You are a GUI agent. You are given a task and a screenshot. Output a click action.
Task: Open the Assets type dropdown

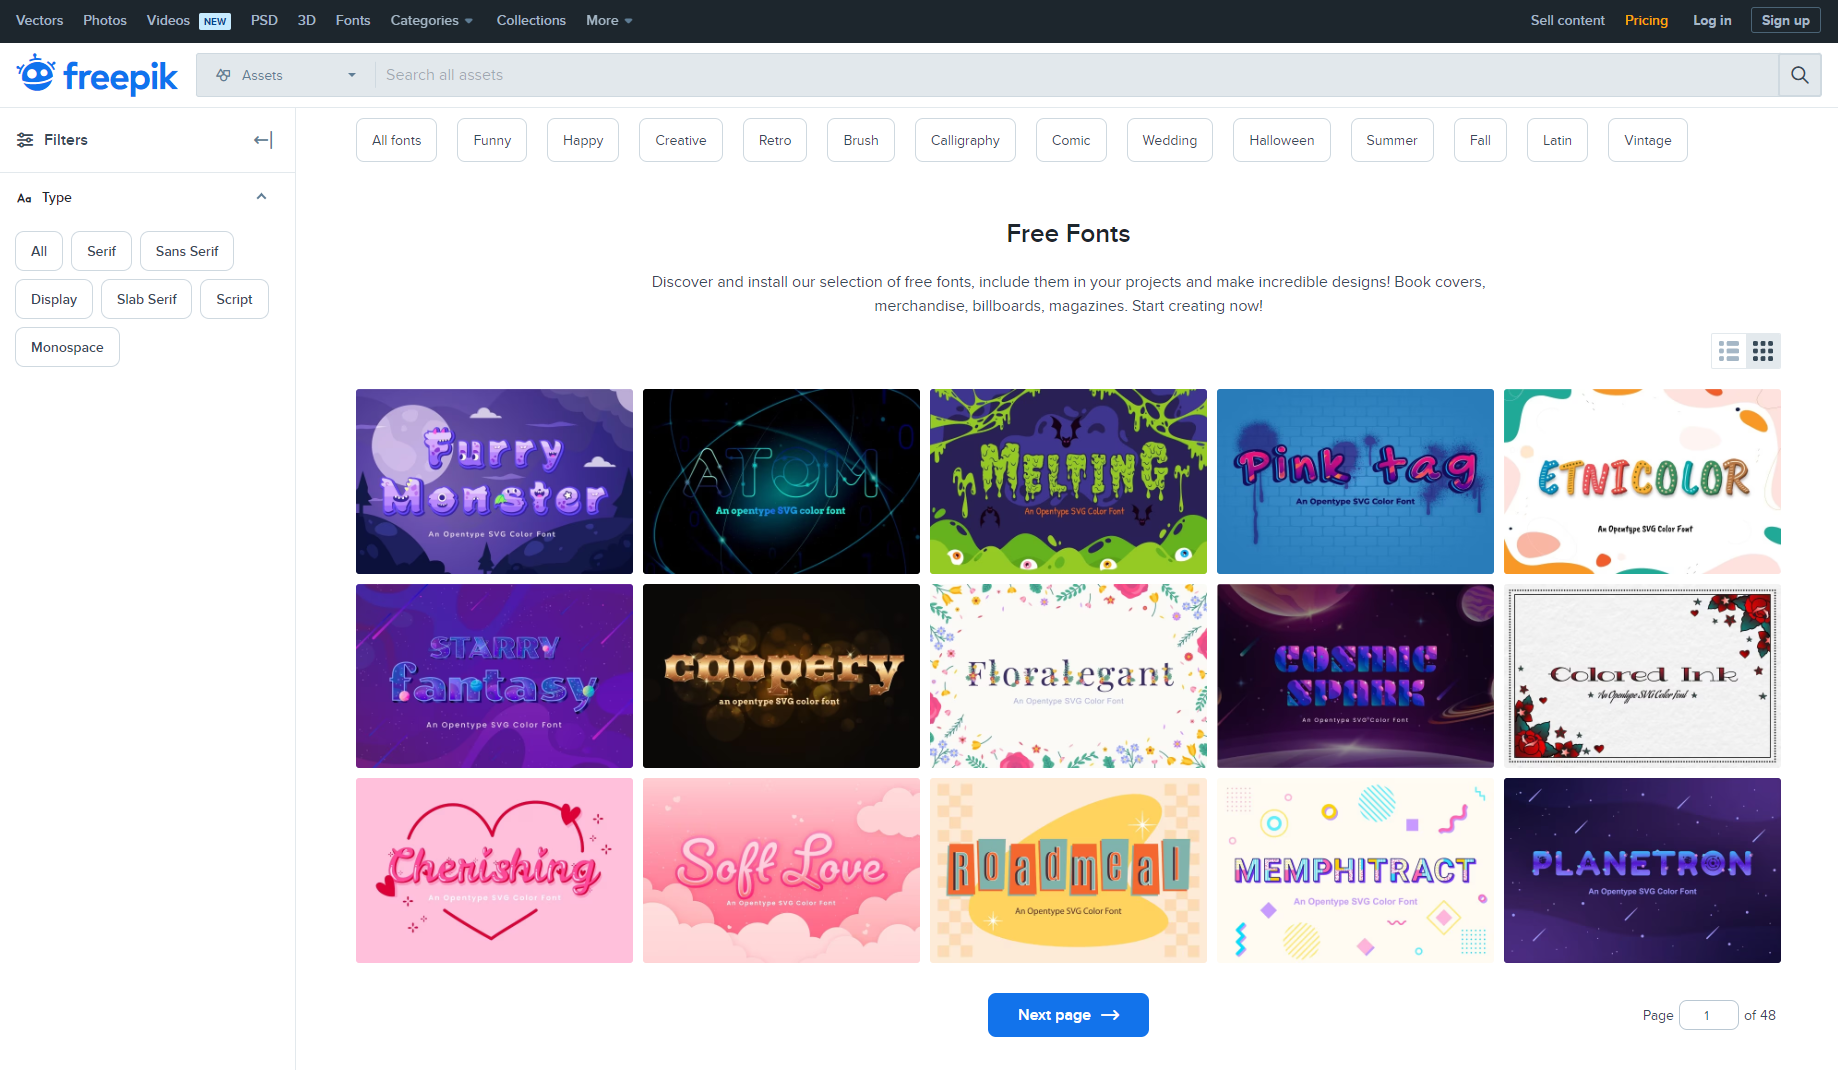(286, 75)
